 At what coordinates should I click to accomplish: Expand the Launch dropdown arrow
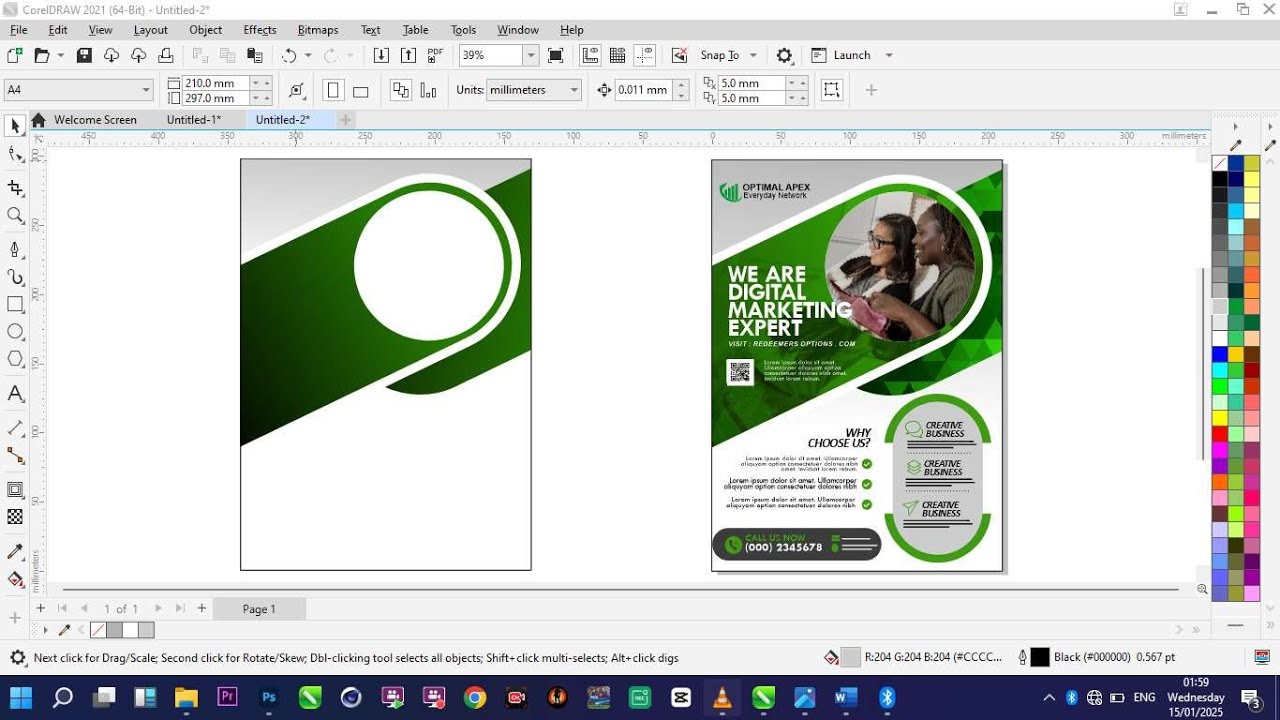tap(889, 55)
